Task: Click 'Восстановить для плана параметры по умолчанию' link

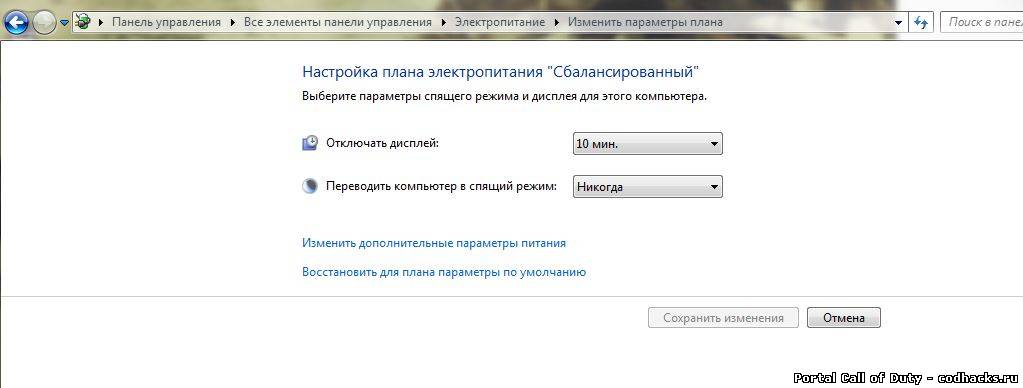Action: [444, 272]
